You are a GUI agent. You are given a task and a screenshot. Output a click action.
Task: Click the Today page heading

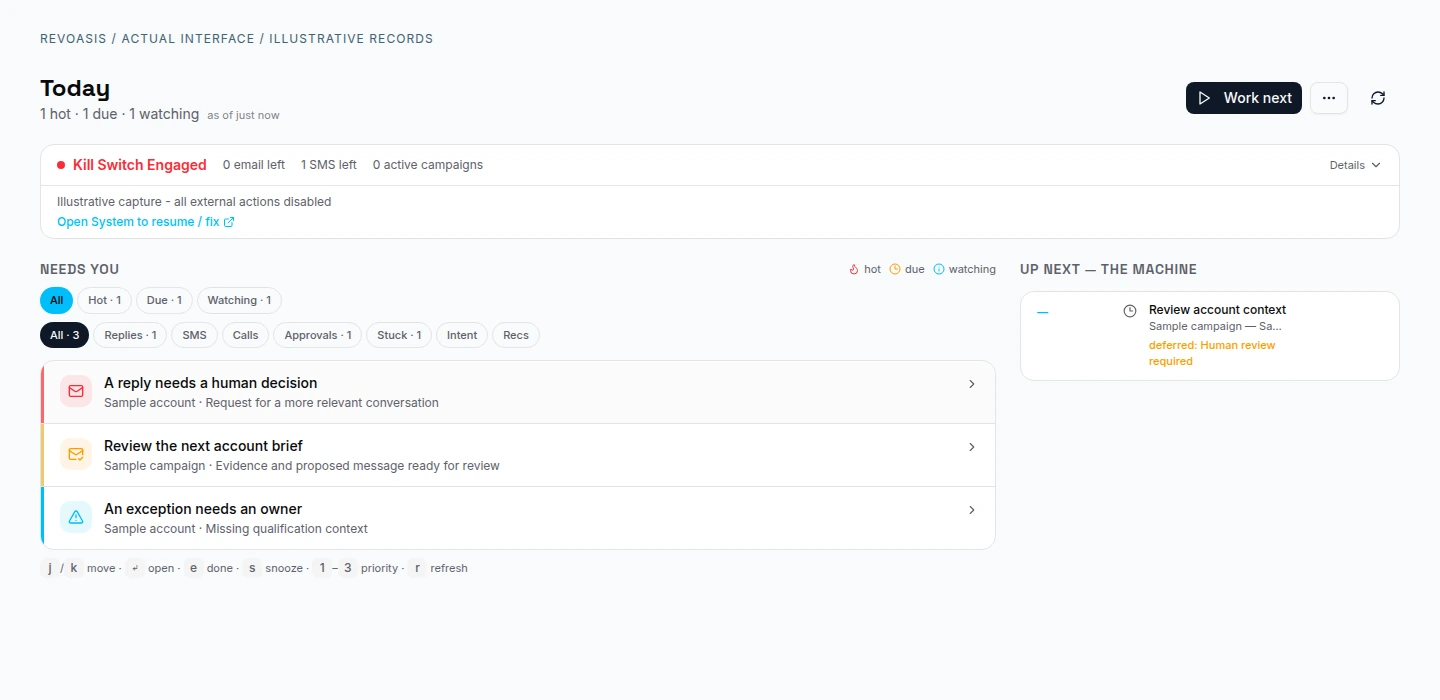pyautogui.click(x=75, y=88)
